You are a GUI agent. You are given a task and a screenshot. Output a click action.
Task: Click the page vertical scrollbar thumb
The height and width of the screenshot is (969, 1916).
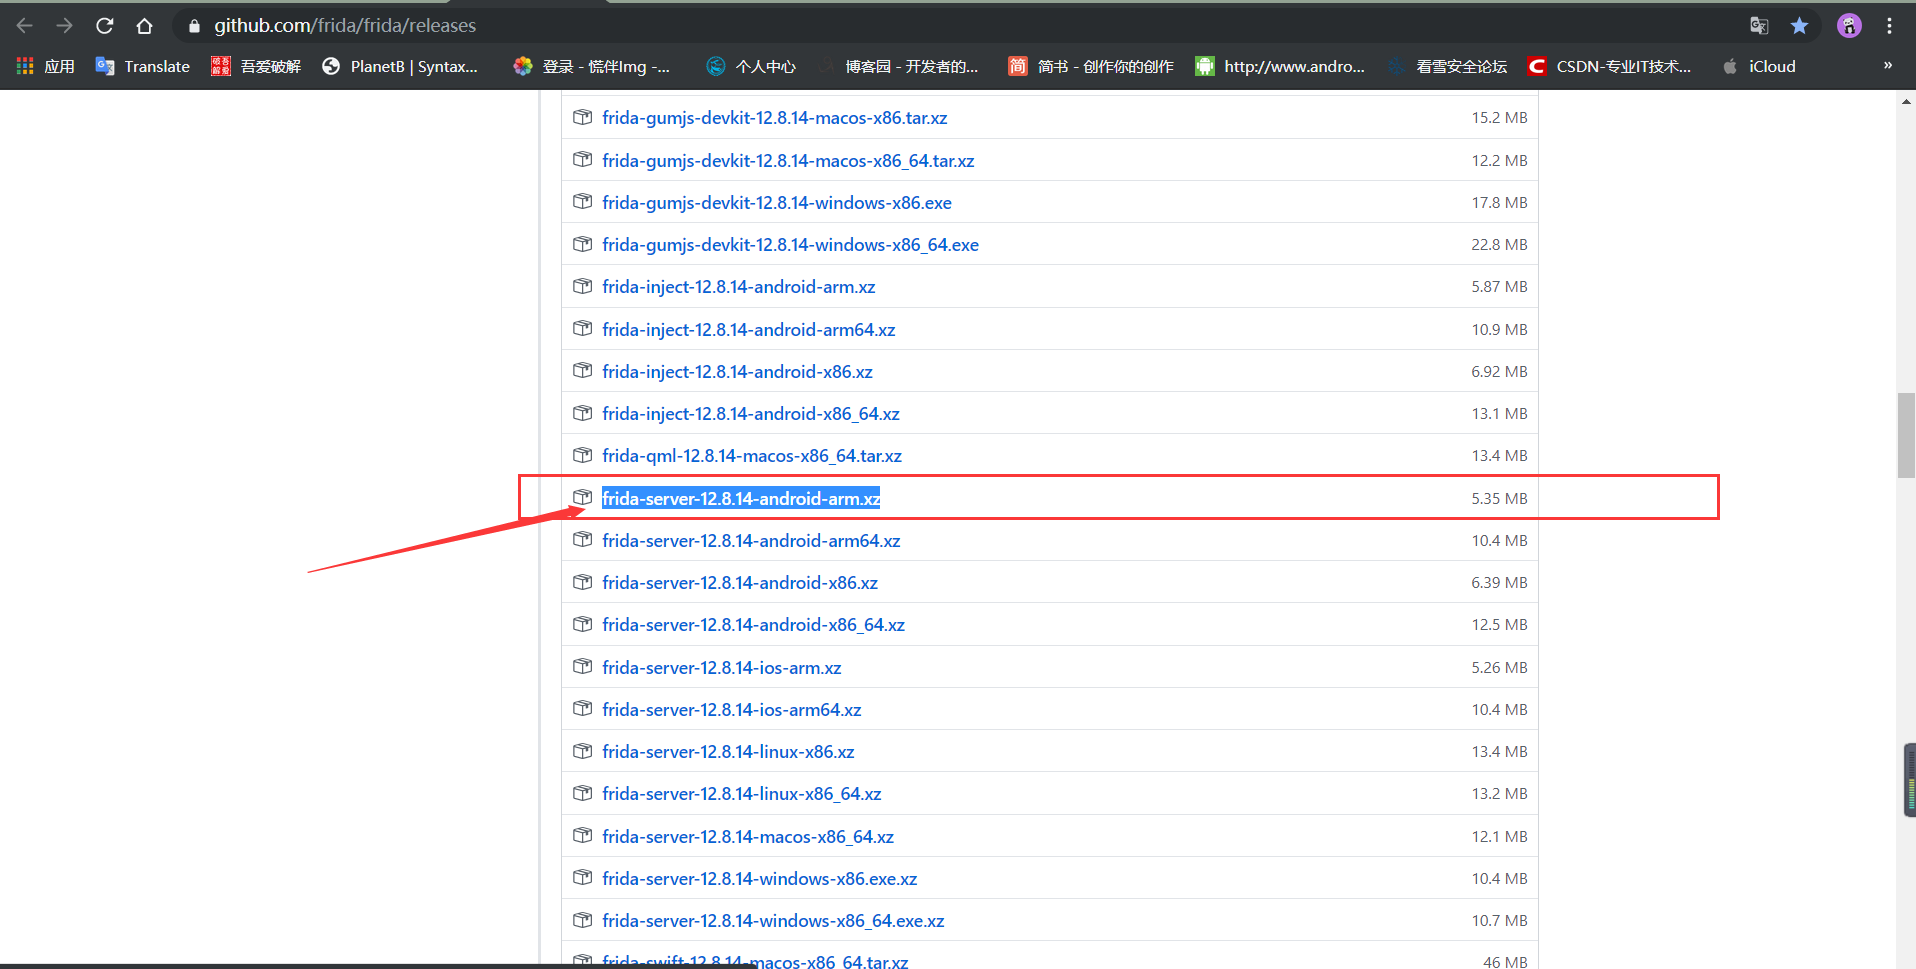coord(1906,436)
